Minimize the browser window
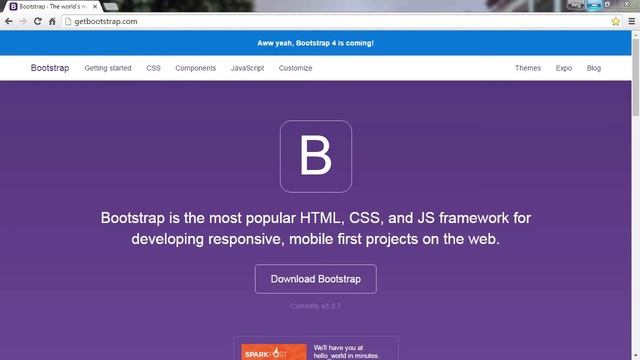640x360 pixels. tap(594, 4)
